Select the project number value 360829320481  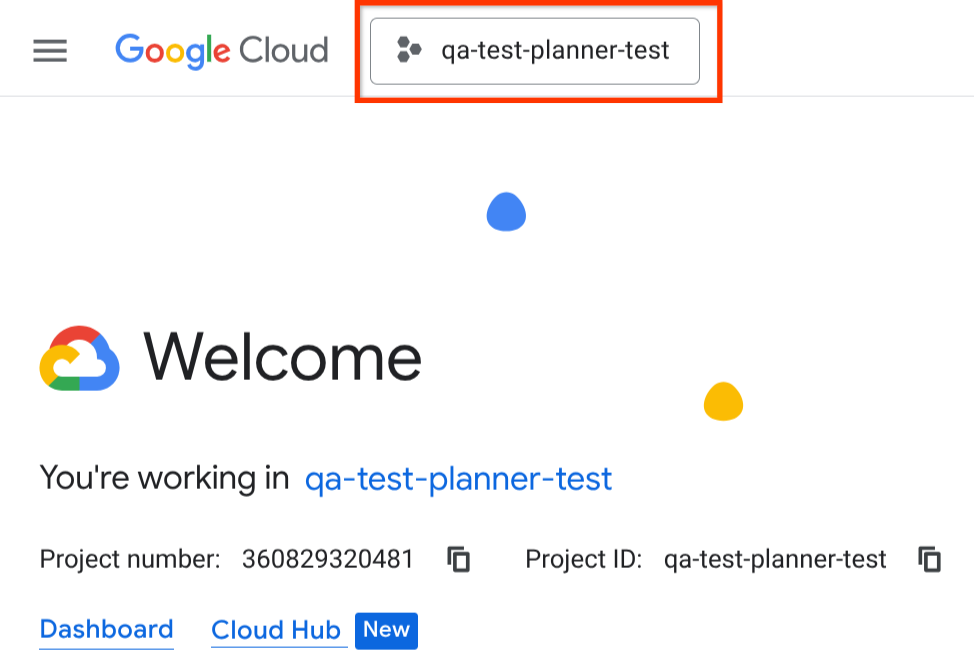(328, 559)
